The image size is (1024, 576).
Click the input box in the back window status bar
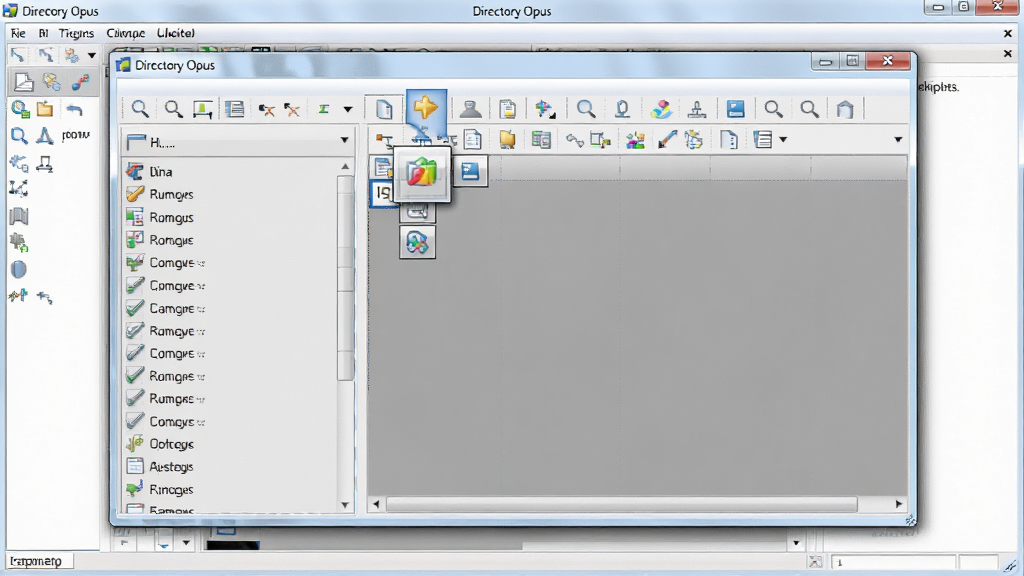tap(893, 562)
